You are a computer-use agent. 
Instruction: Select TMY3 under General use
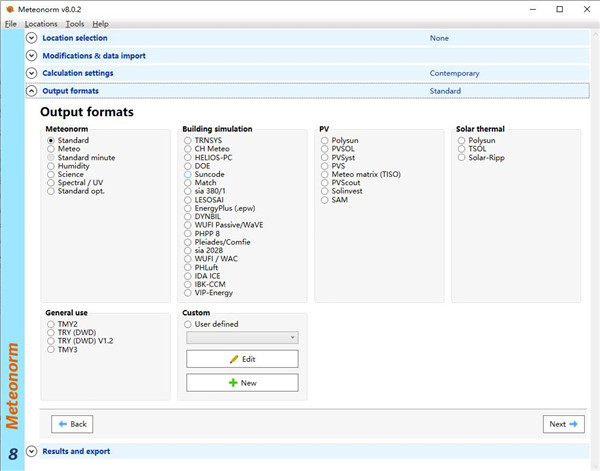[51, 349]
